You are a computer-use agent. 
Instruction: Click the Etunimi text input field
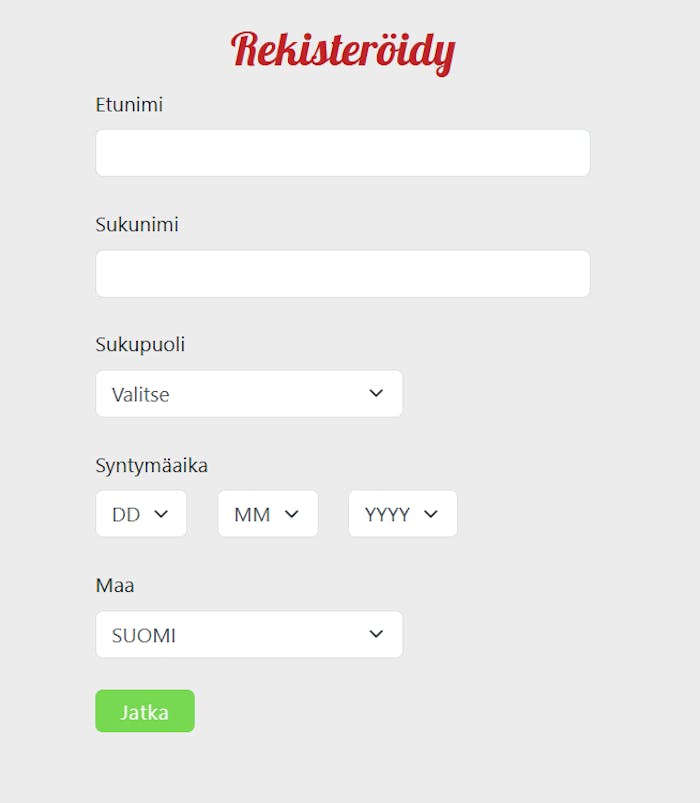click(x=342, y=153)
